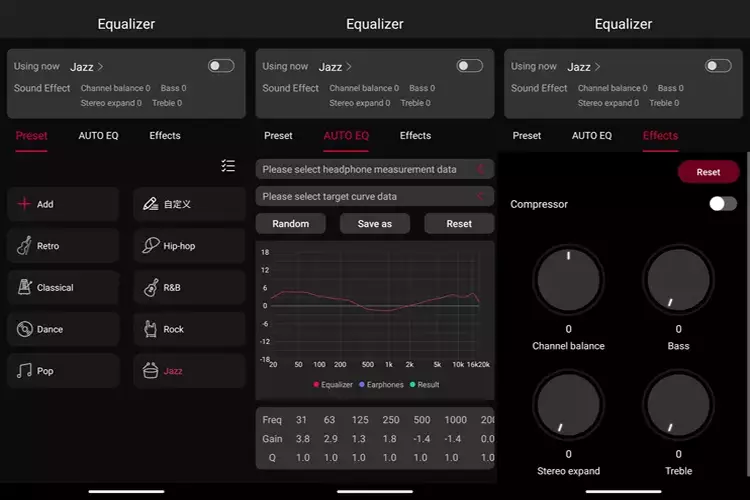Select AUTO EQ tab in middle screen

coord(346,135)
